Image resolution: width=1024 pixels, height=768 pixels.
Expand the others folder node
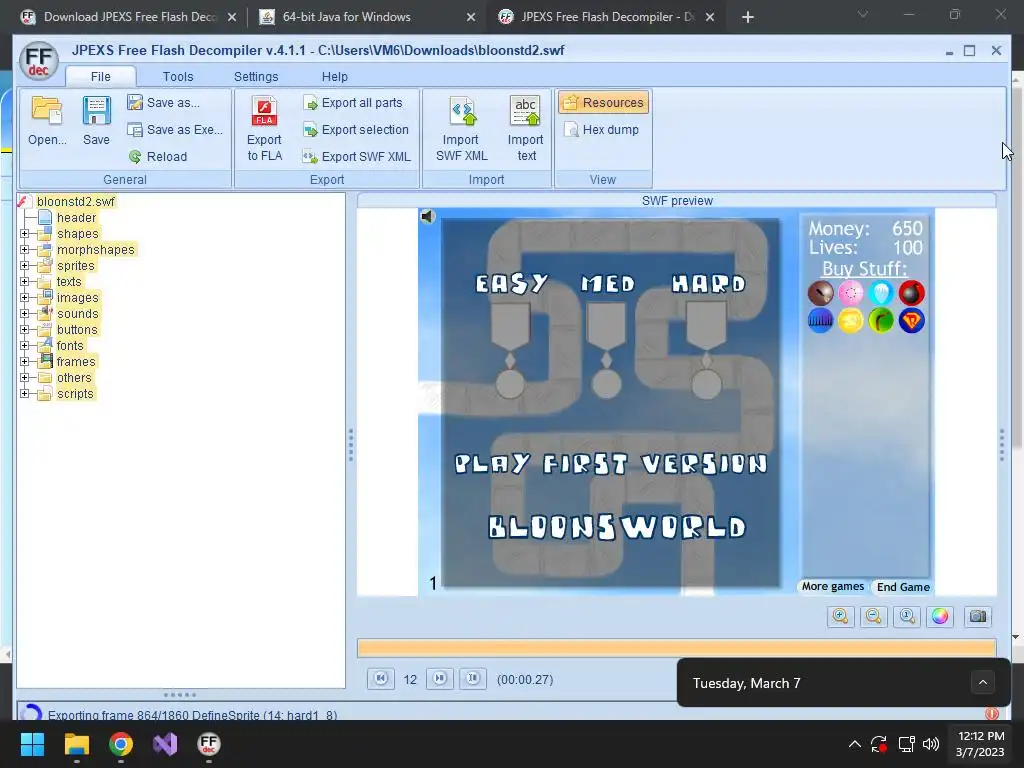pyautogui.click(x=24, y=377)
